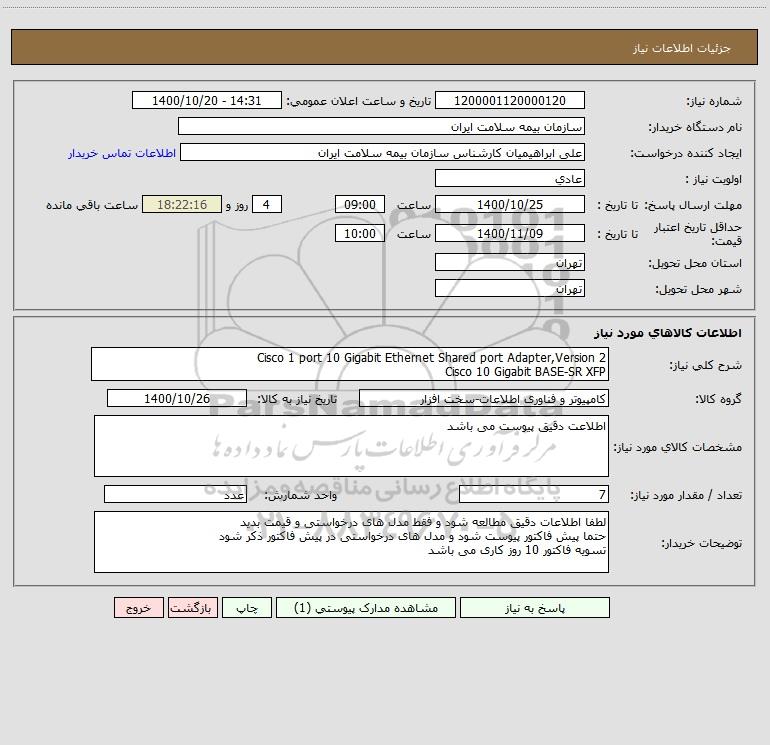Click the remaining time countdown 18:22:16
This screenshot has height=745, width=770.
182,204
